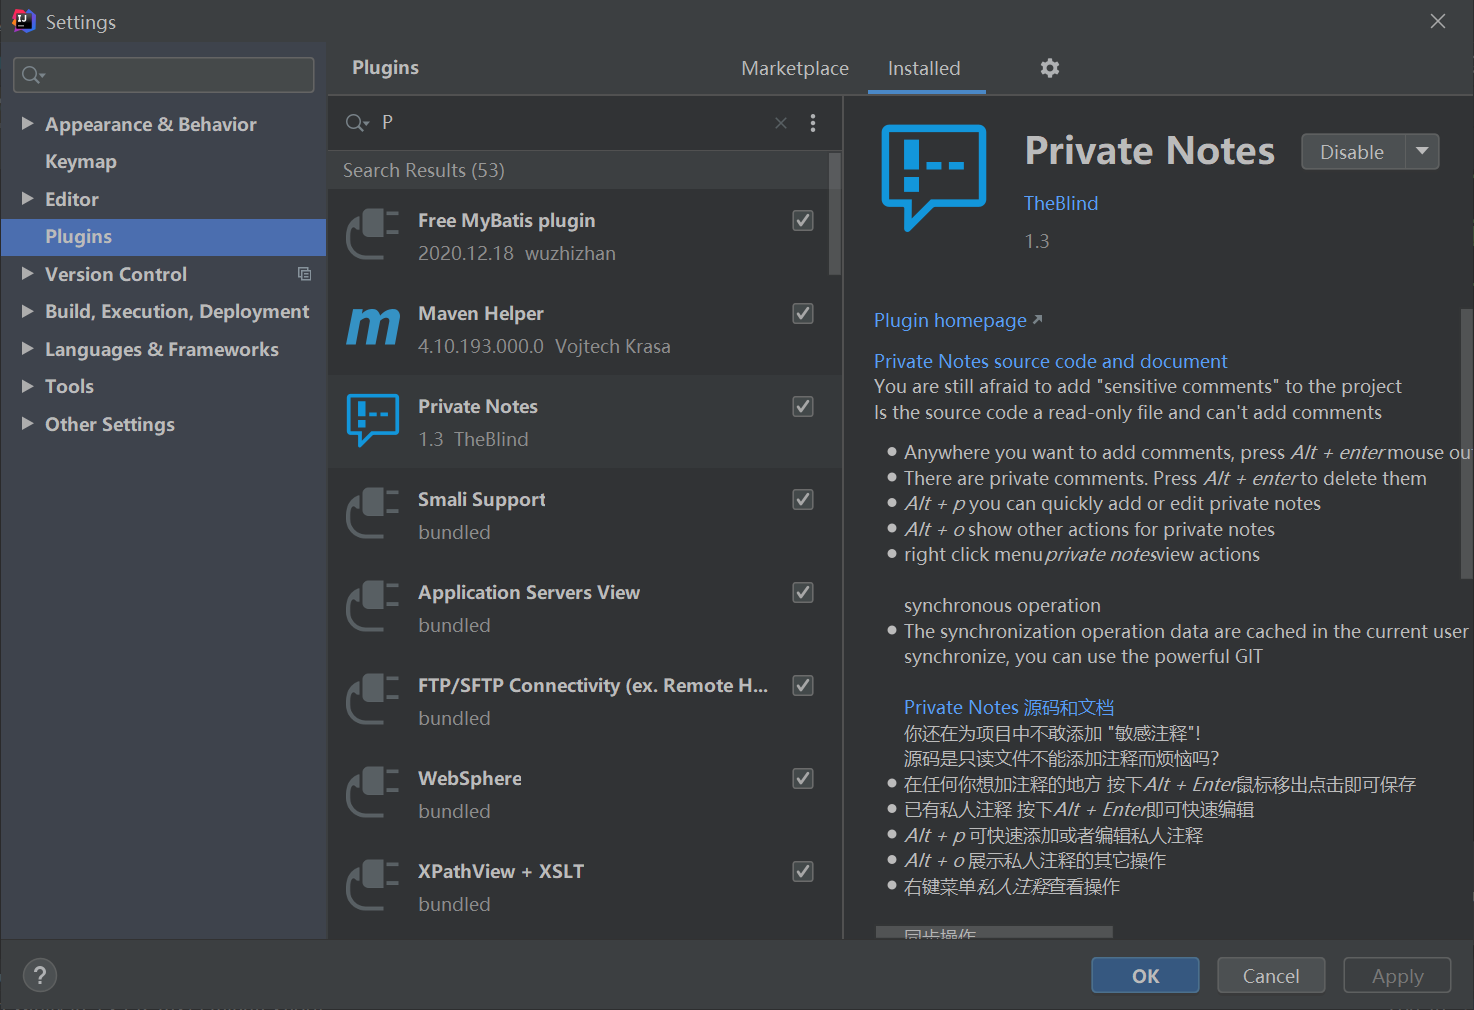This screenshot has width=1474, height=1010.
Task: Switch to the Marketplace tab
Action: pos(795,68)
